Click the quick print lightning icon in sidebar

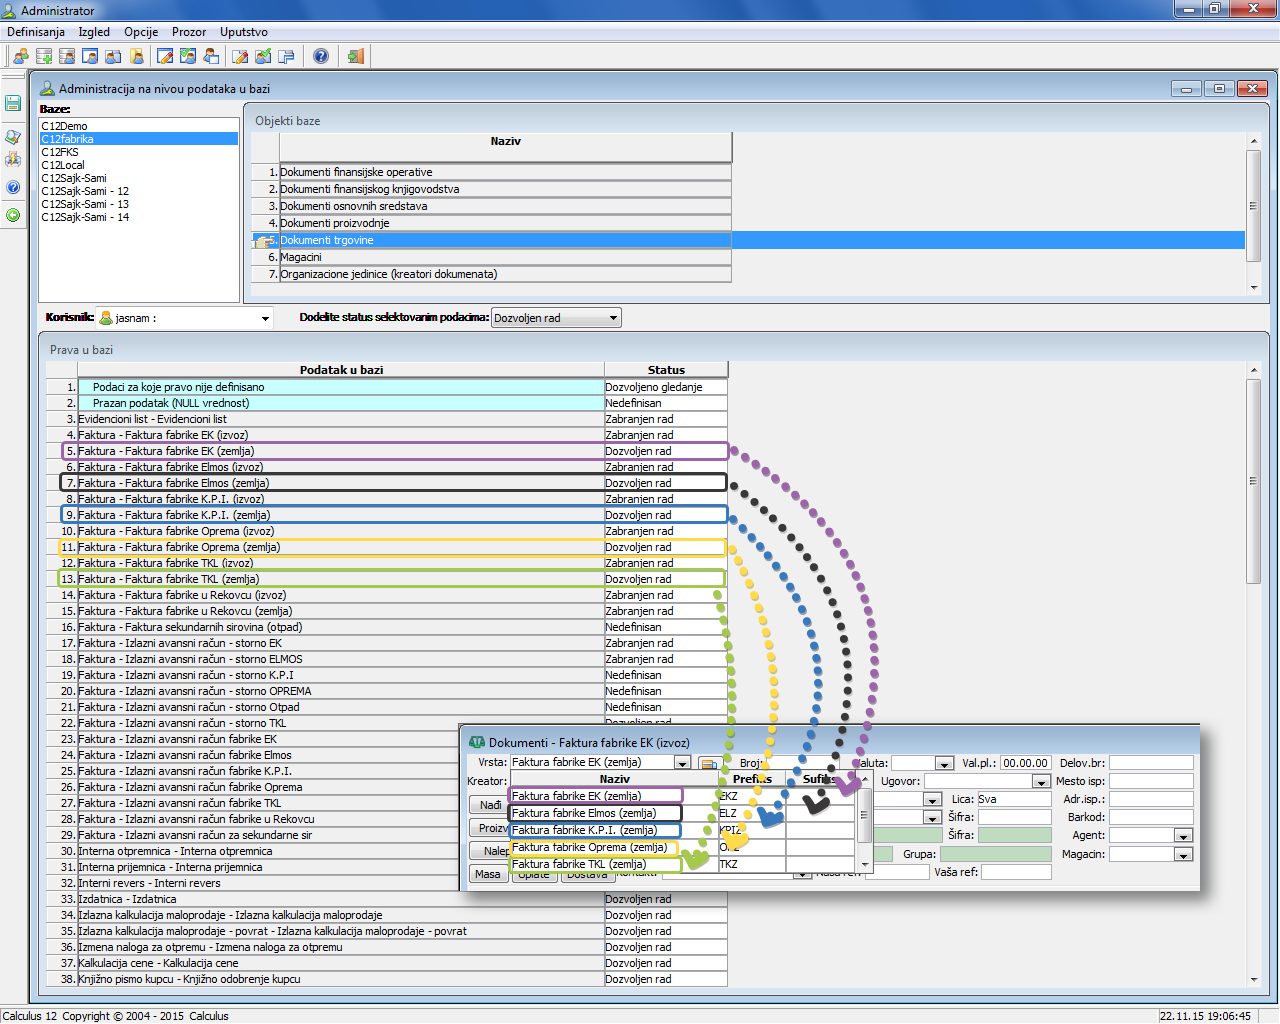pyautogui.click(x=13, y=159)
